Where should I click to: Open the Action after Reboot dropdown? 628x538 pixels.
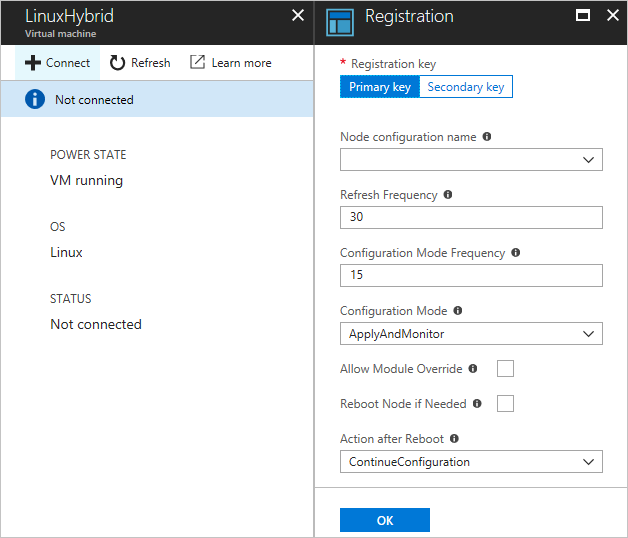point(471,461)
